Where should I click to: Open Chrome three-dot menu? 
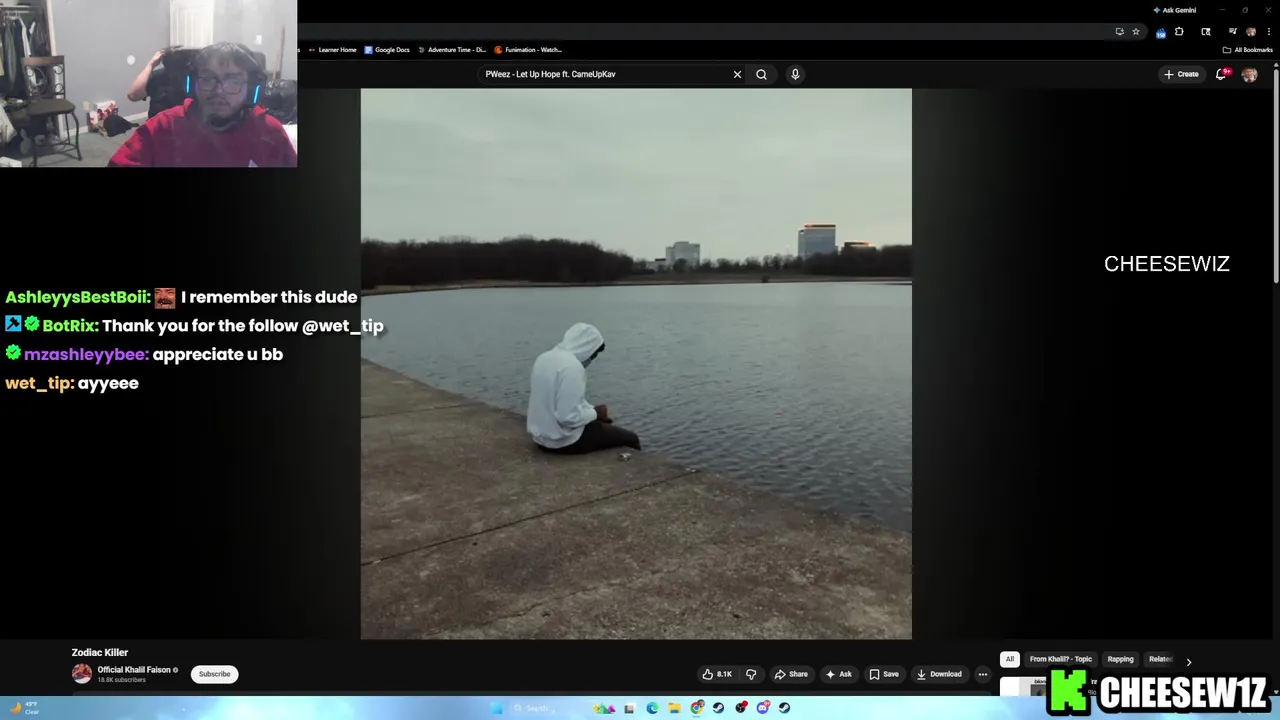[x=1269, y=32]
